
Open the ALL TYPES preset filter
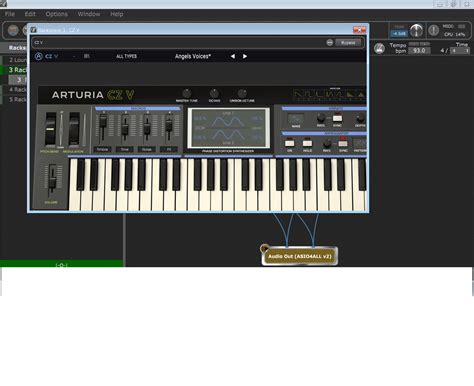pyautogui.click(x=126, y=56)
